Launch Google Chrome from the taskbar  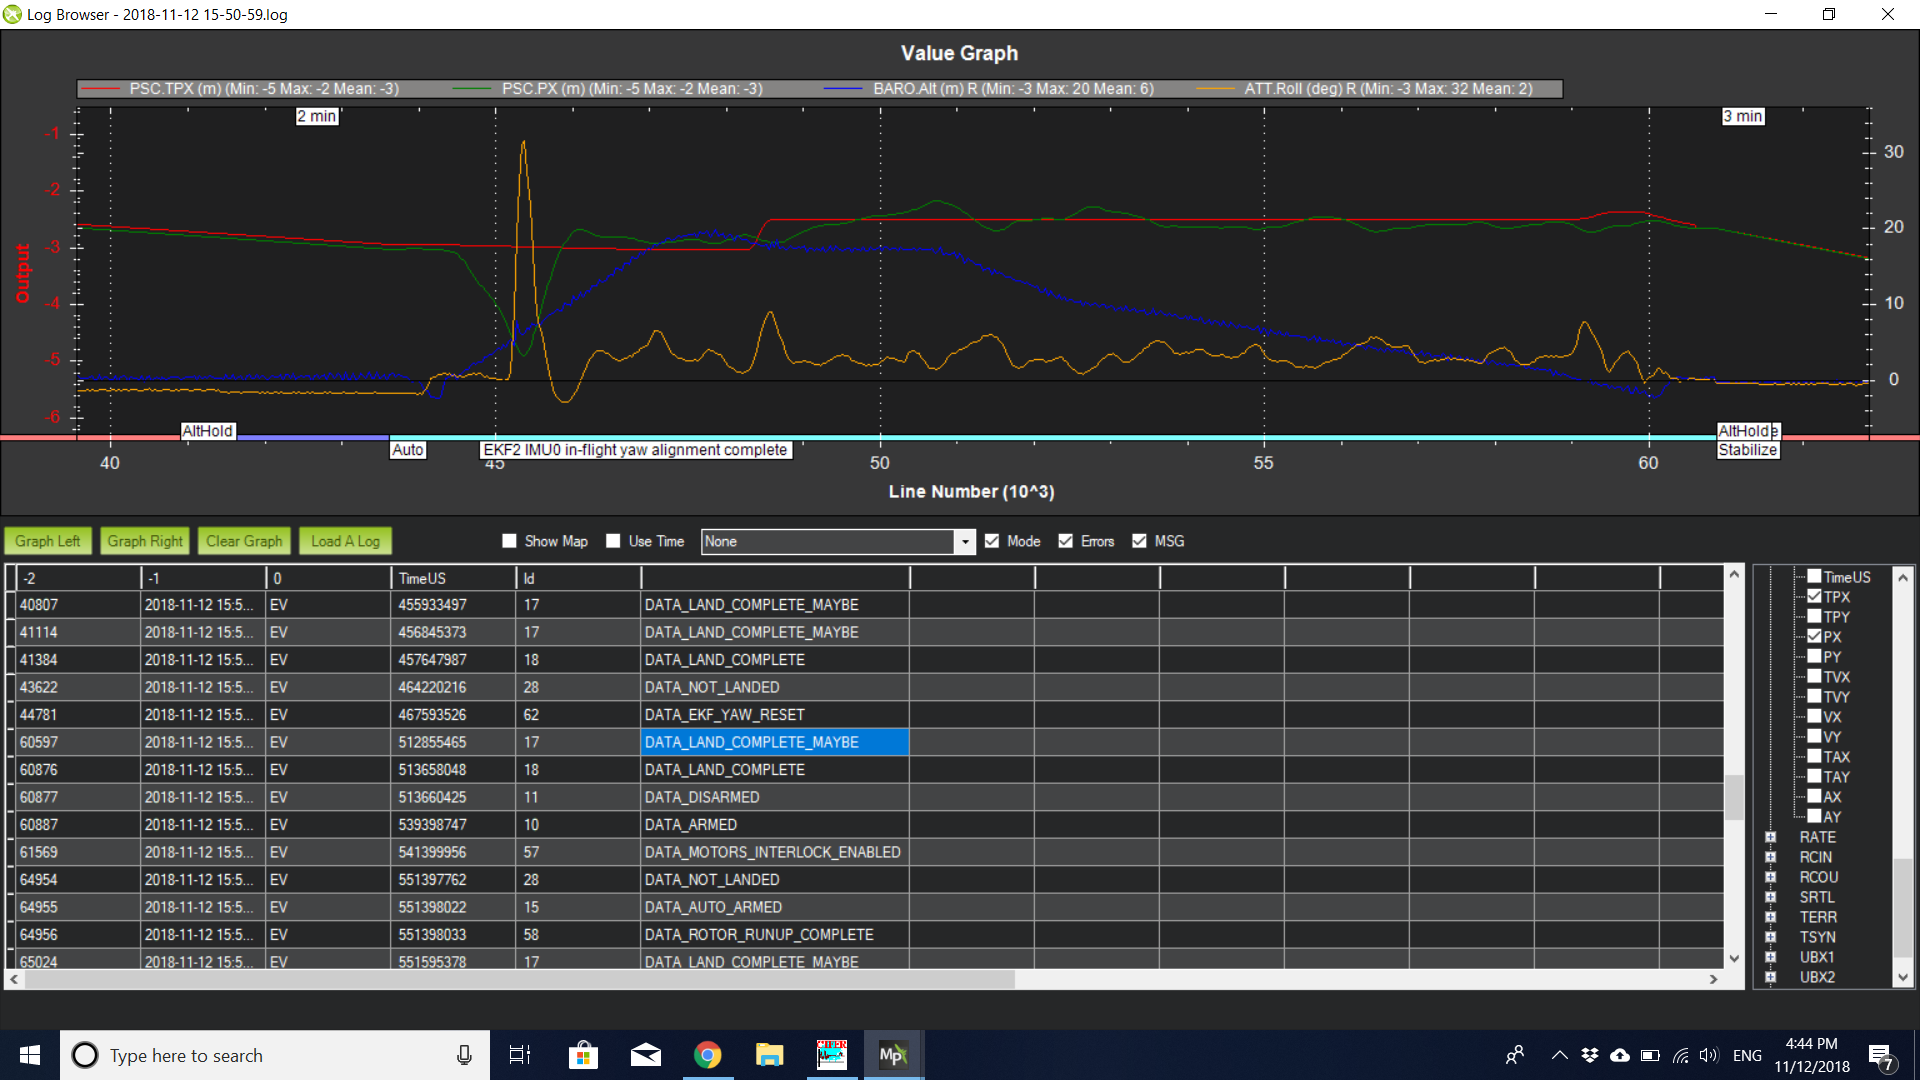point(707,1054)
